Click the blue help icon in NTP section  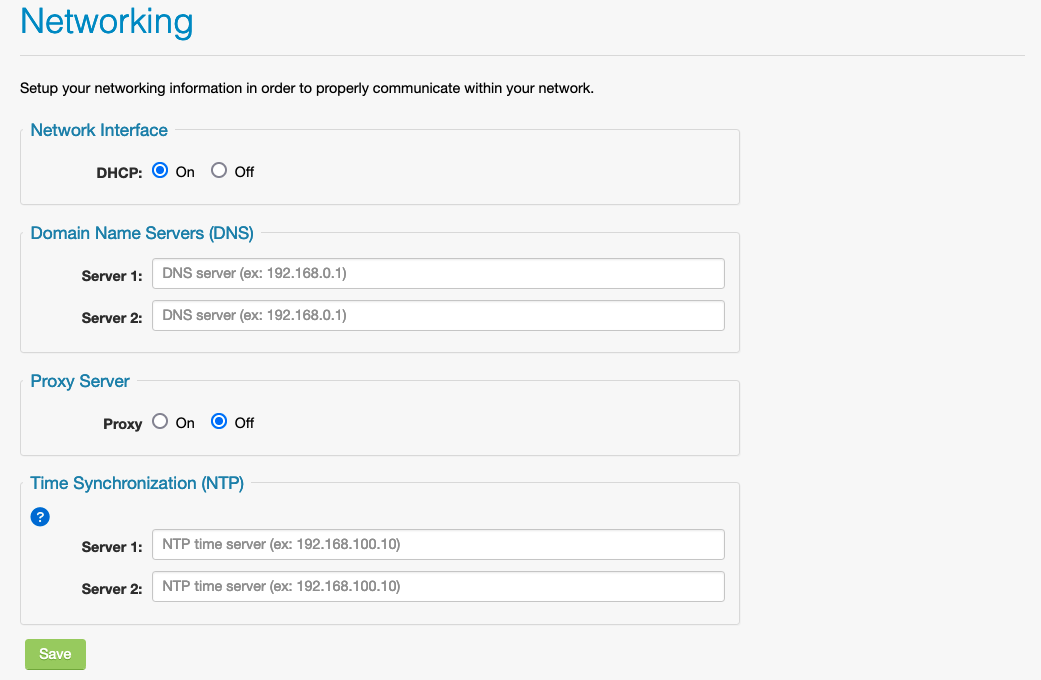pos(39,517)
